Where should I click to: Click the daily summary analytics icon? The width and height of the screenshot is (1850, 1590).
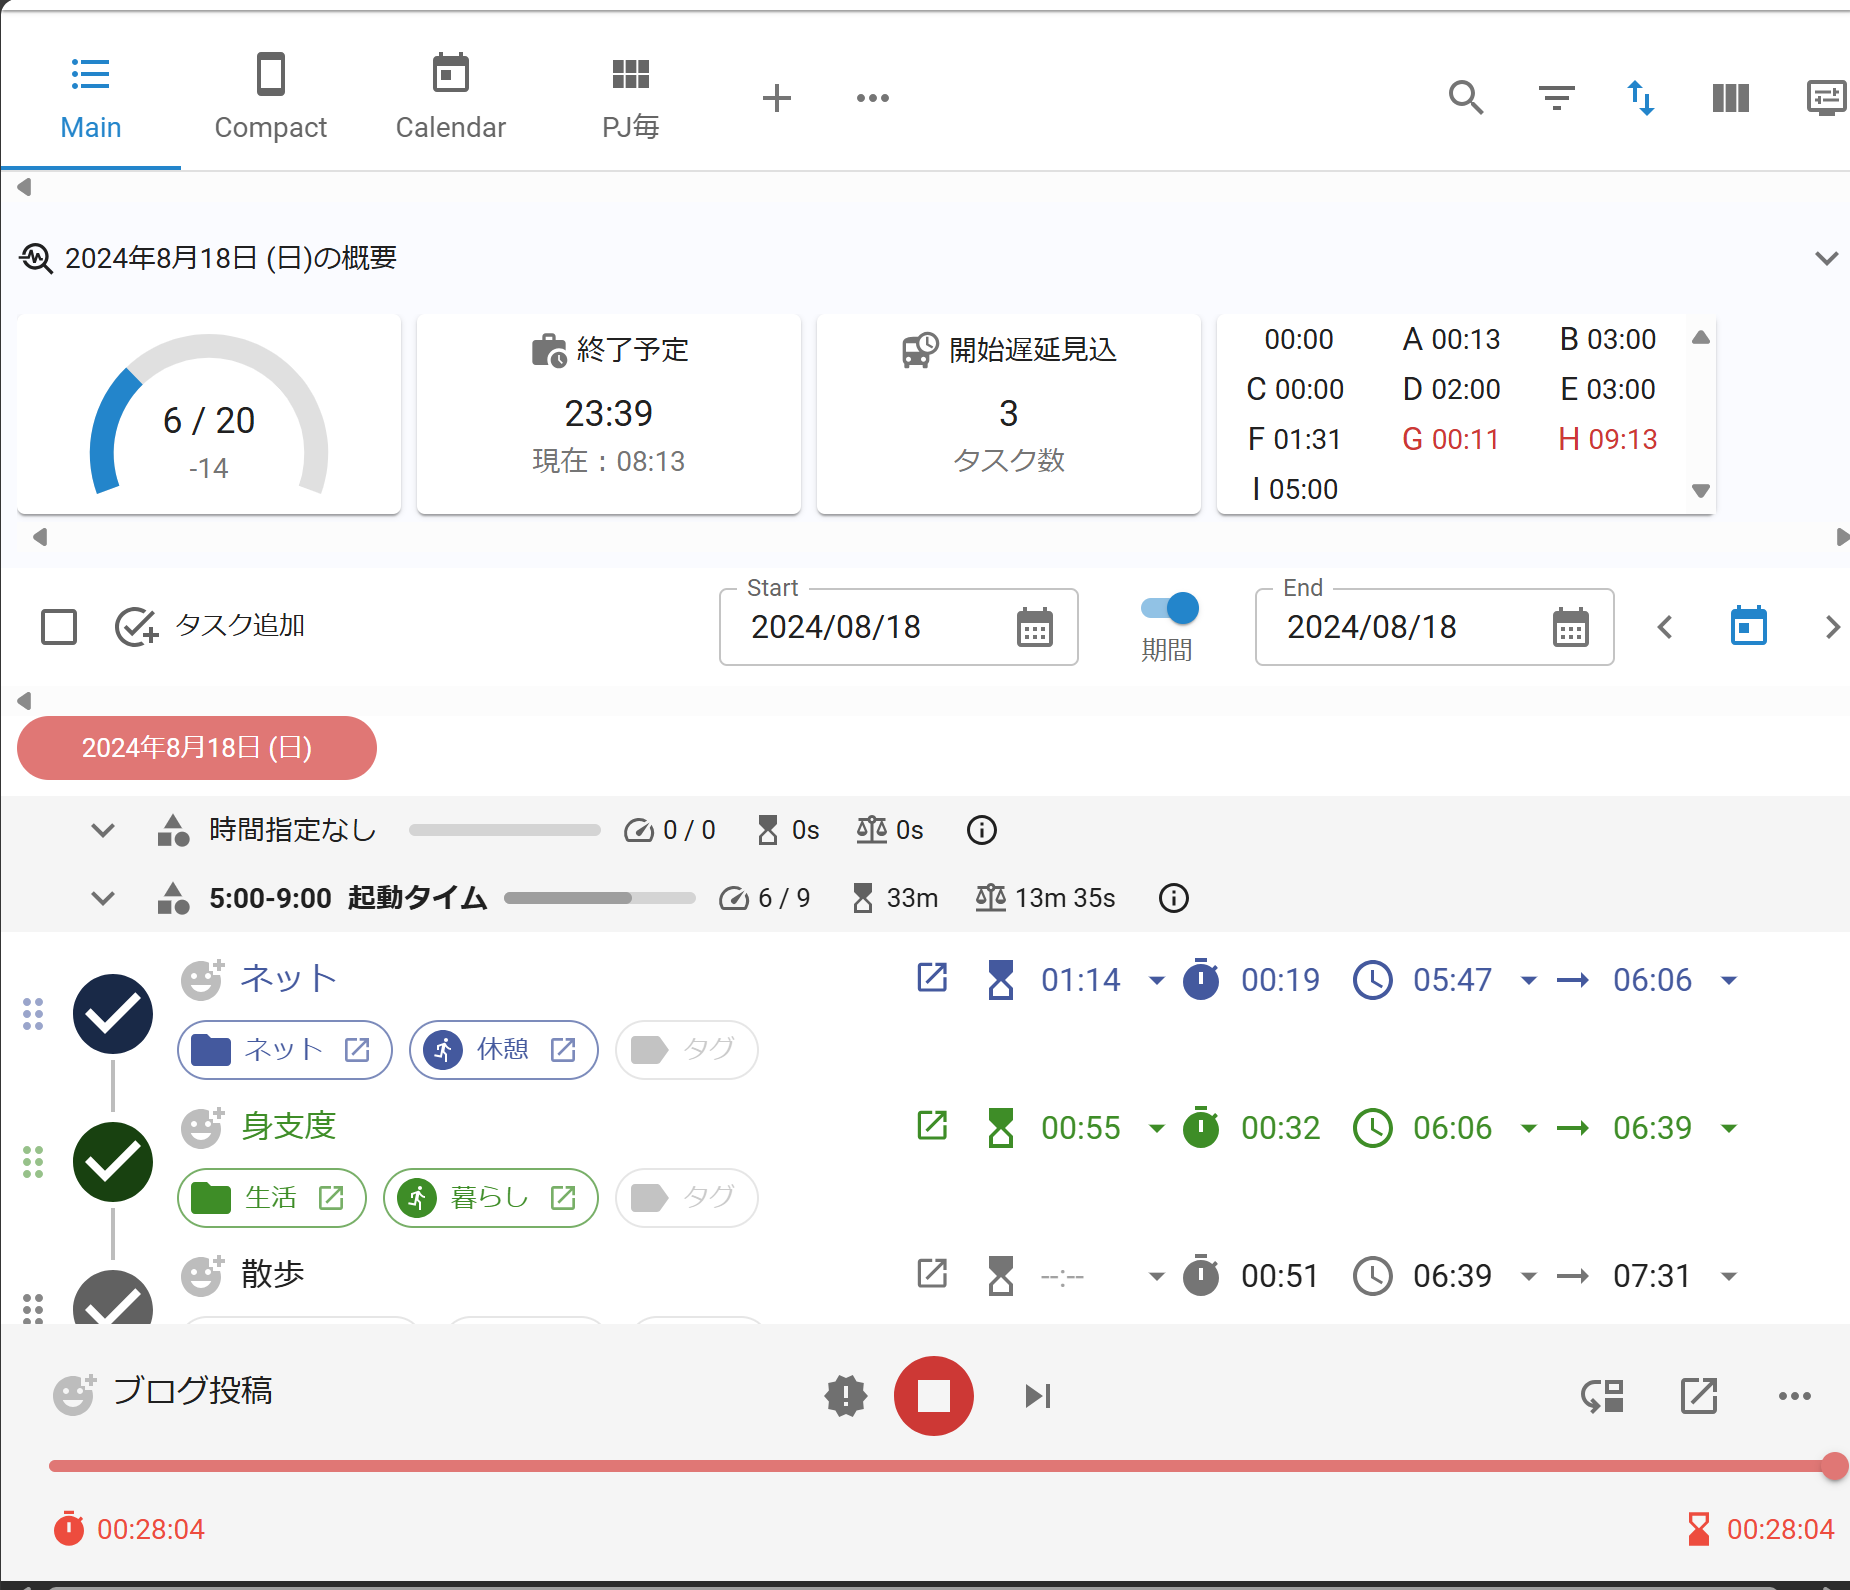[x=36, y=259]
